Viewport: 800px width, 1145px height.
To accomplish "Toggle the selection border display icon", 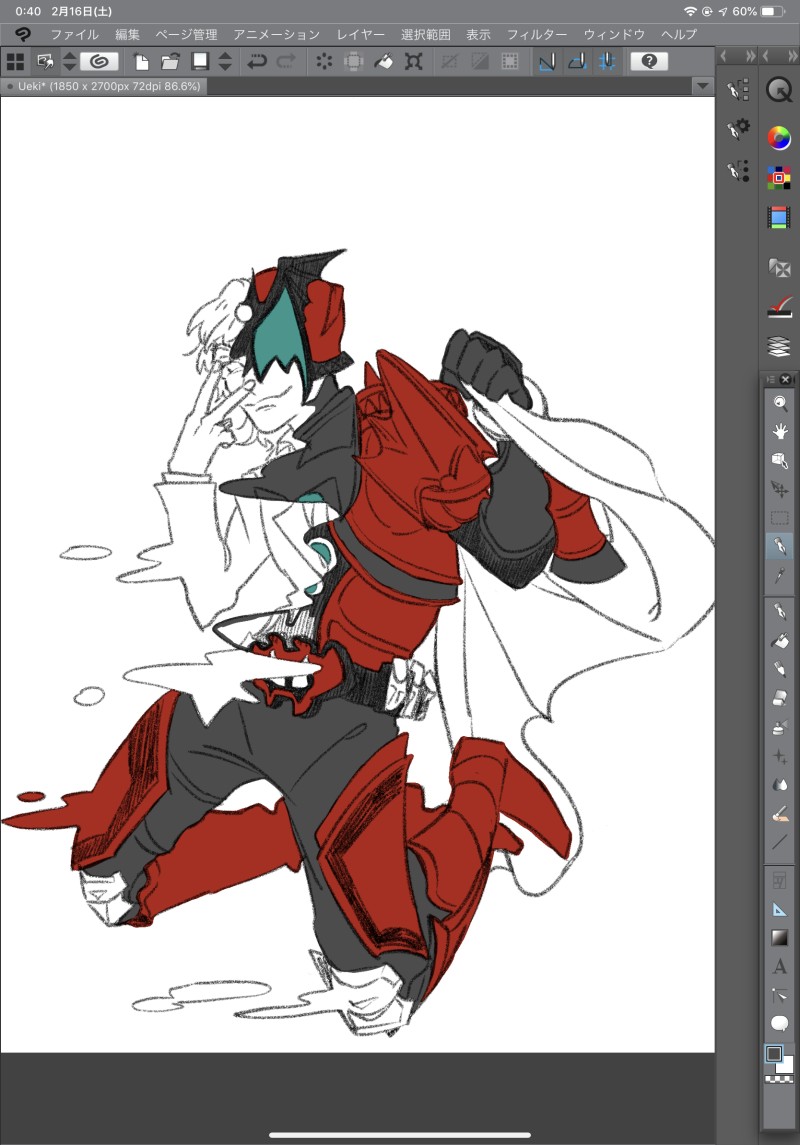I will [510, 61].
